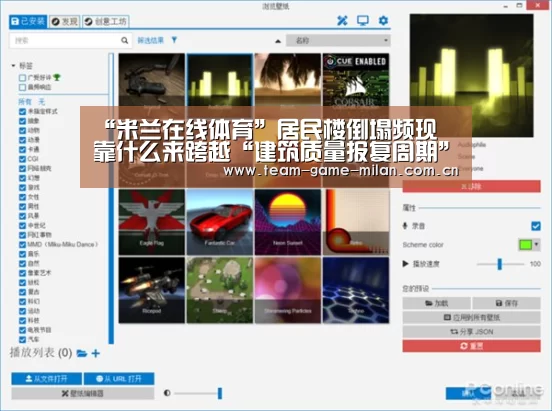
Task: Click the microphone icon beside 录音
Action: (405, 225)
